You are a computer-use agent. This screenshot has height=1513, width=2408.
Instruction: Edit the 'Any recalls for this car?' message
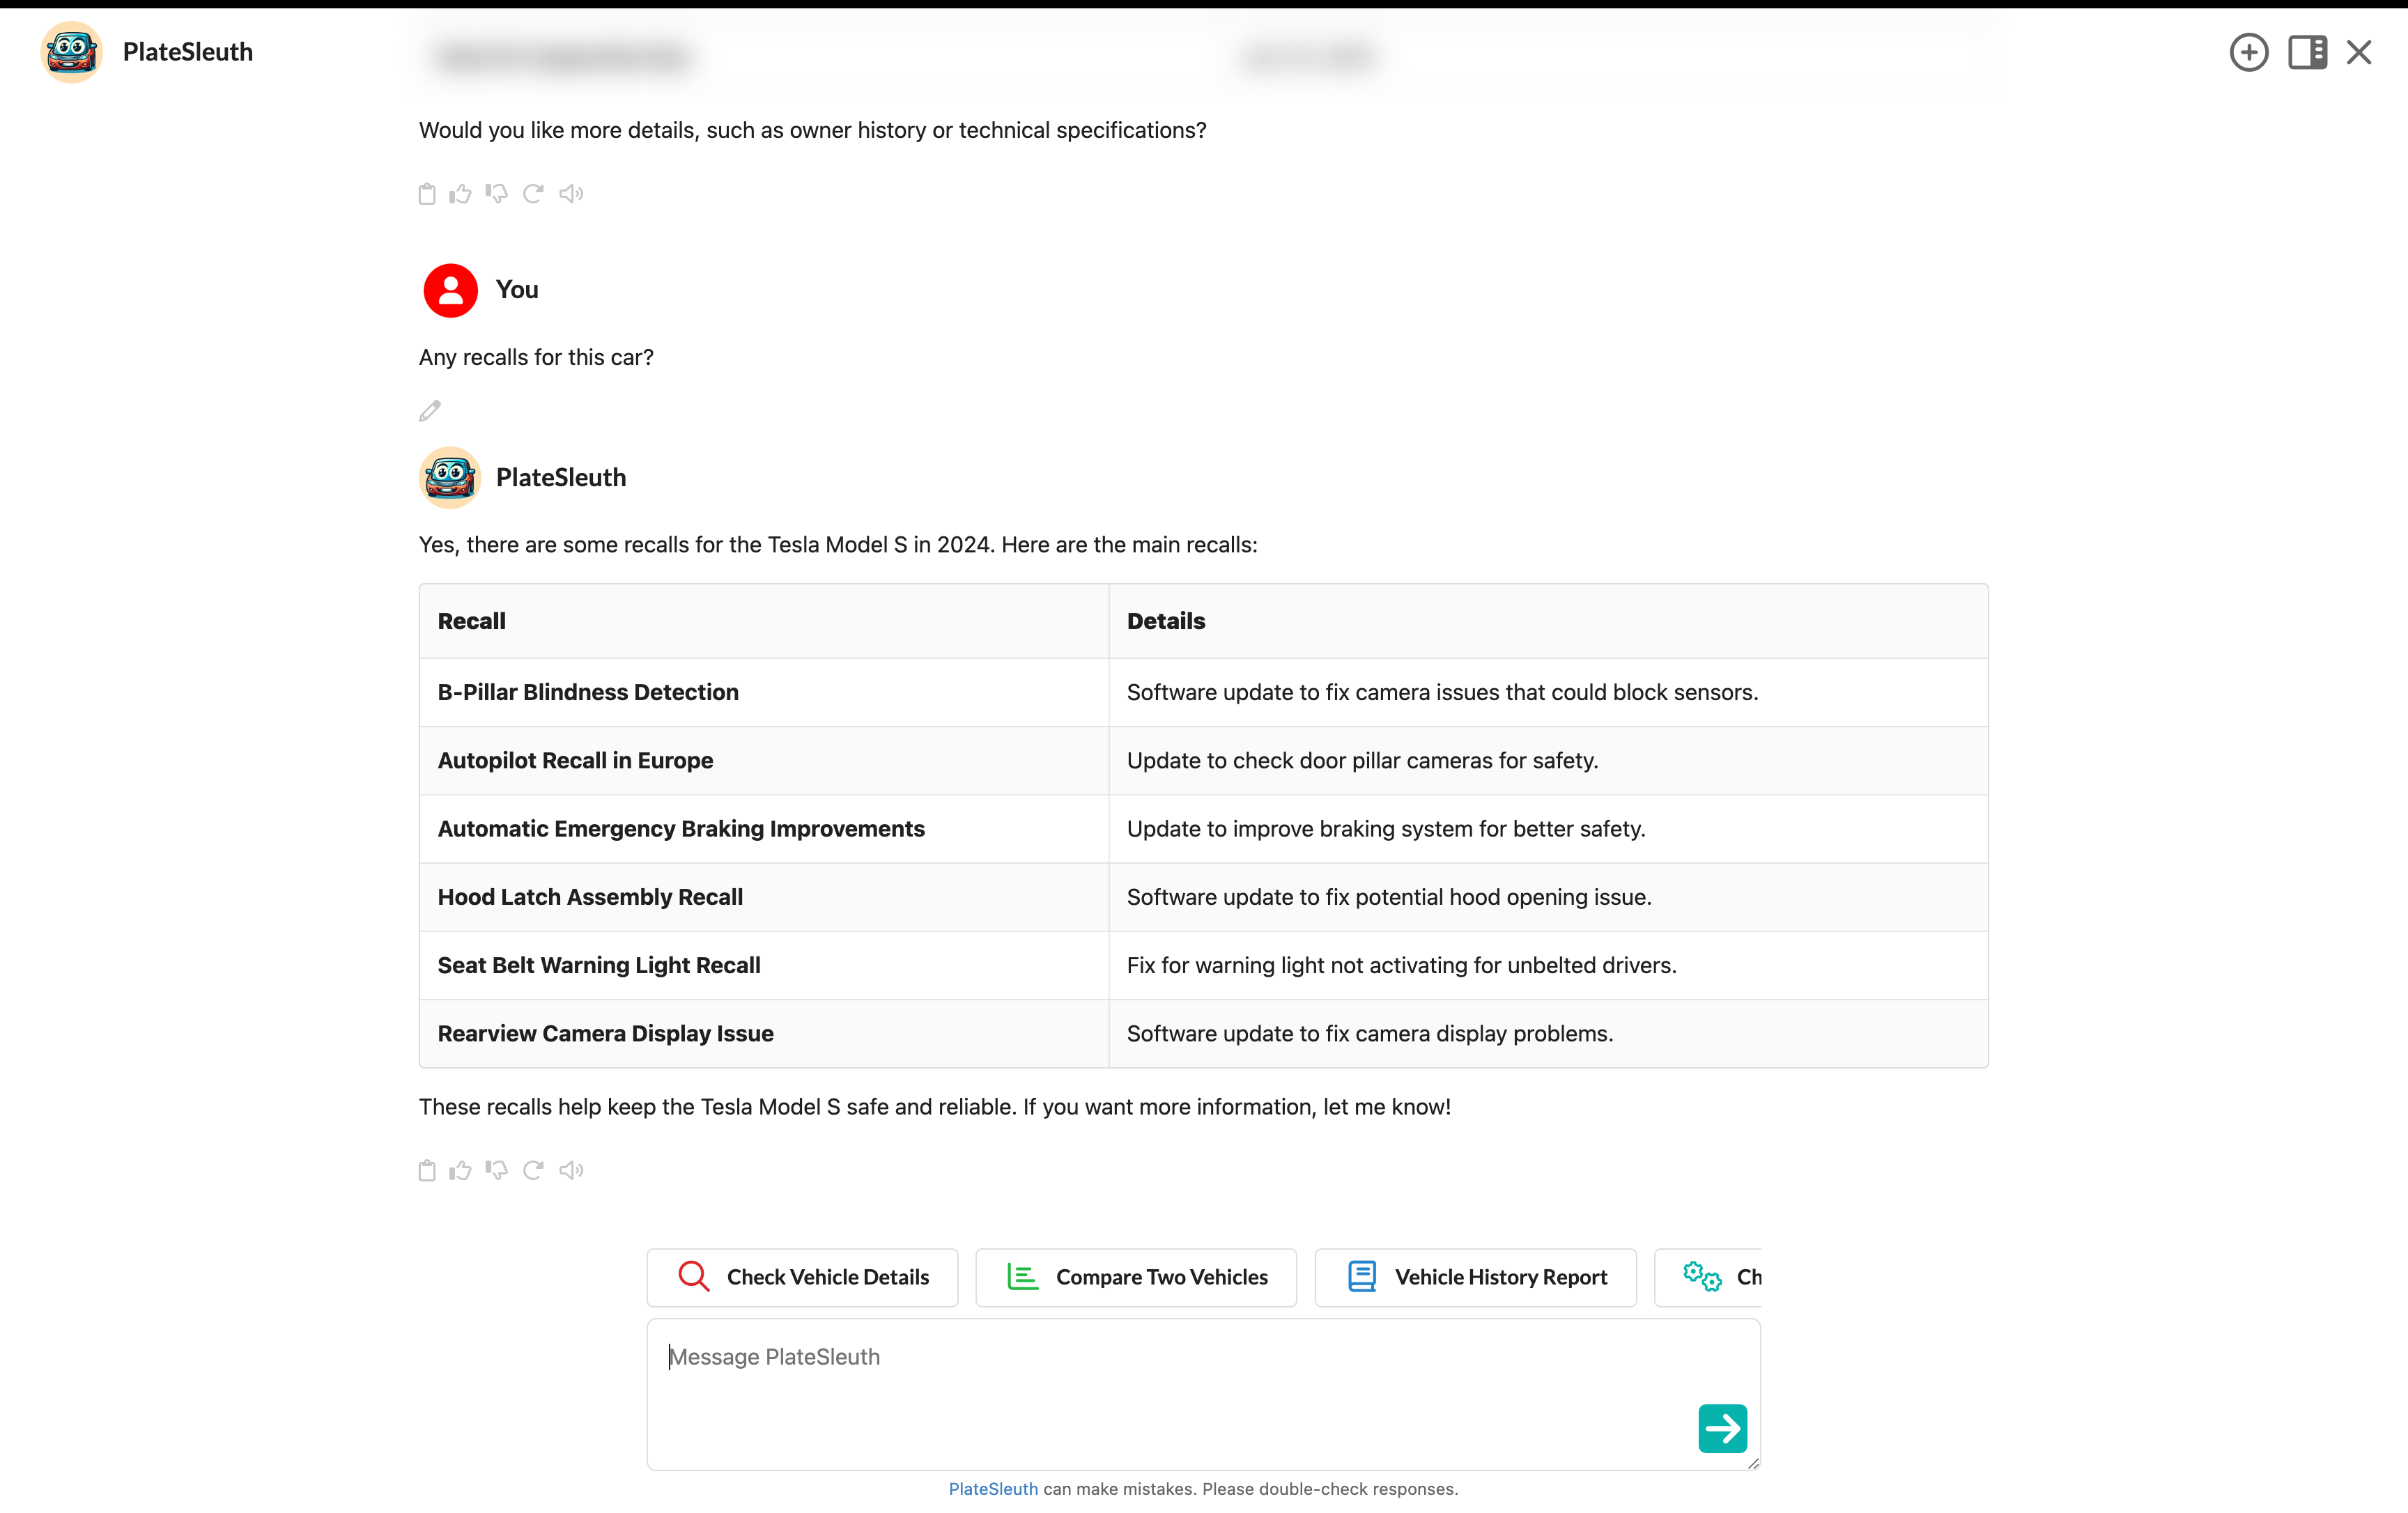coord(430,411)
